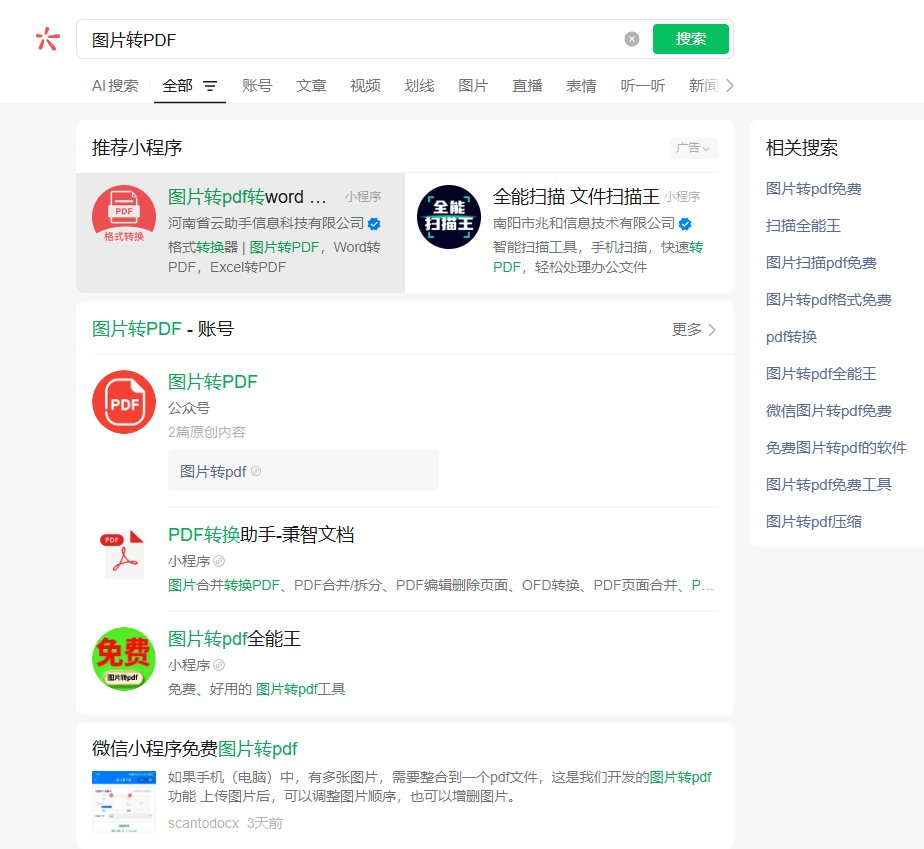The image size is (924, 849).
Task: Open the 图片转PDF 公众号 title
Action: 213,382
